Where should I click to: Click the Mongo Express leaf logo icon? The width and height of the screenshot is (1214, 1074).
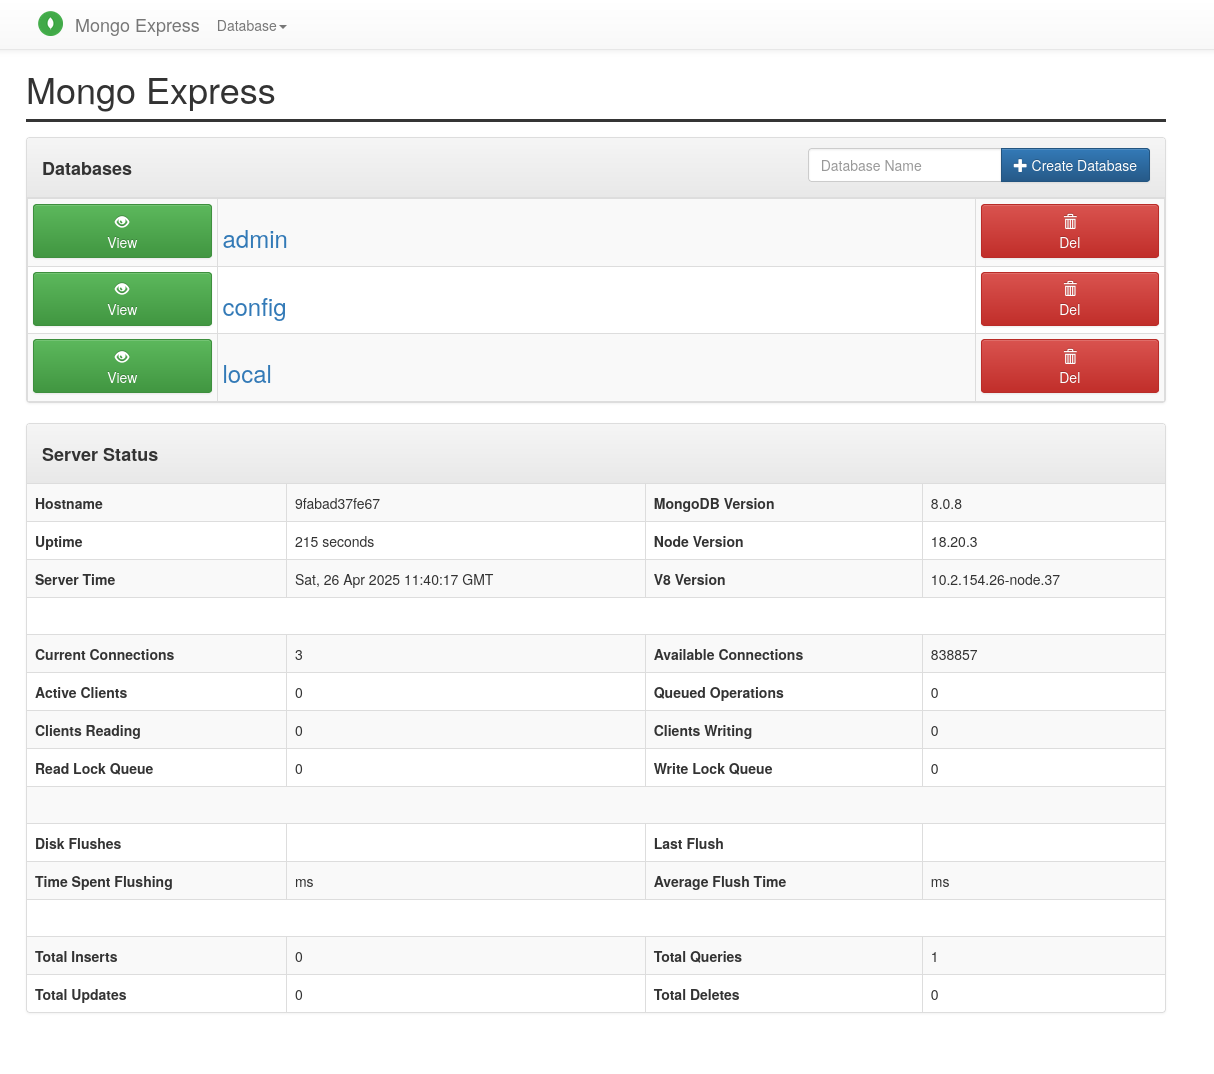click(50, 24)
